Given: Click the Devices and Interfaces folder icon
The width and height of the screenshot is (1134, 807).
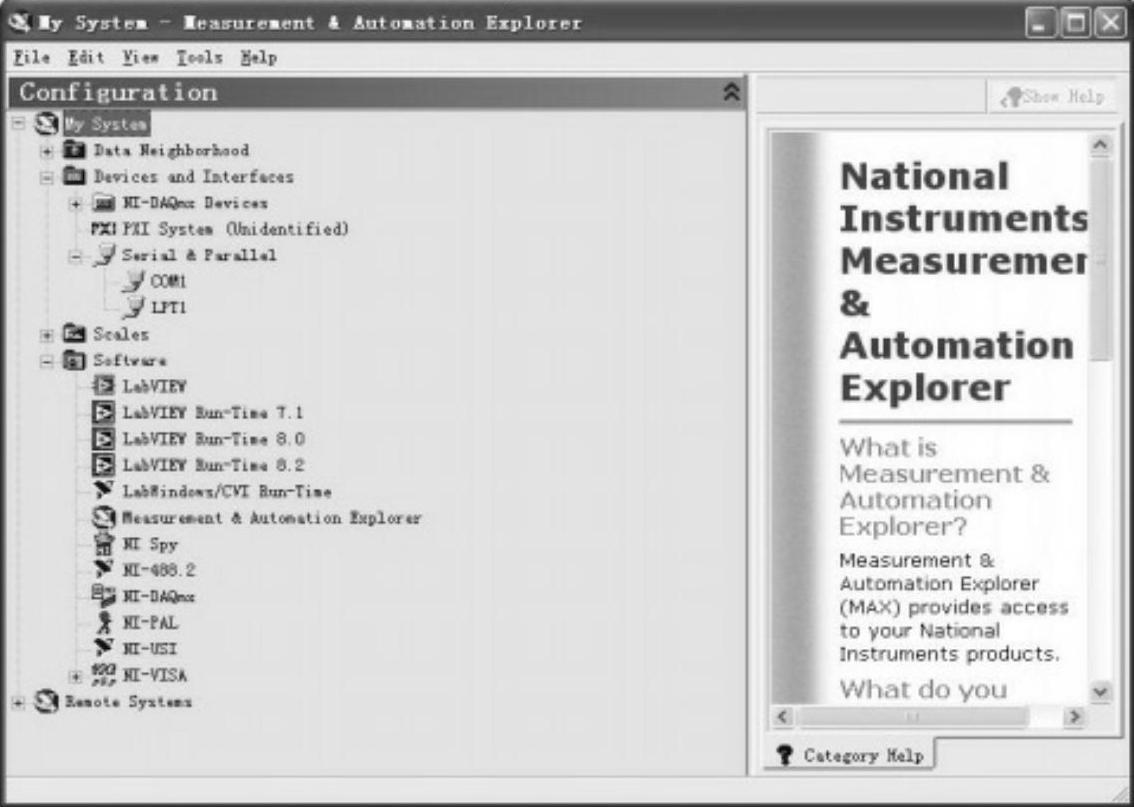Looking at the screenshot, I should [74, 176].
